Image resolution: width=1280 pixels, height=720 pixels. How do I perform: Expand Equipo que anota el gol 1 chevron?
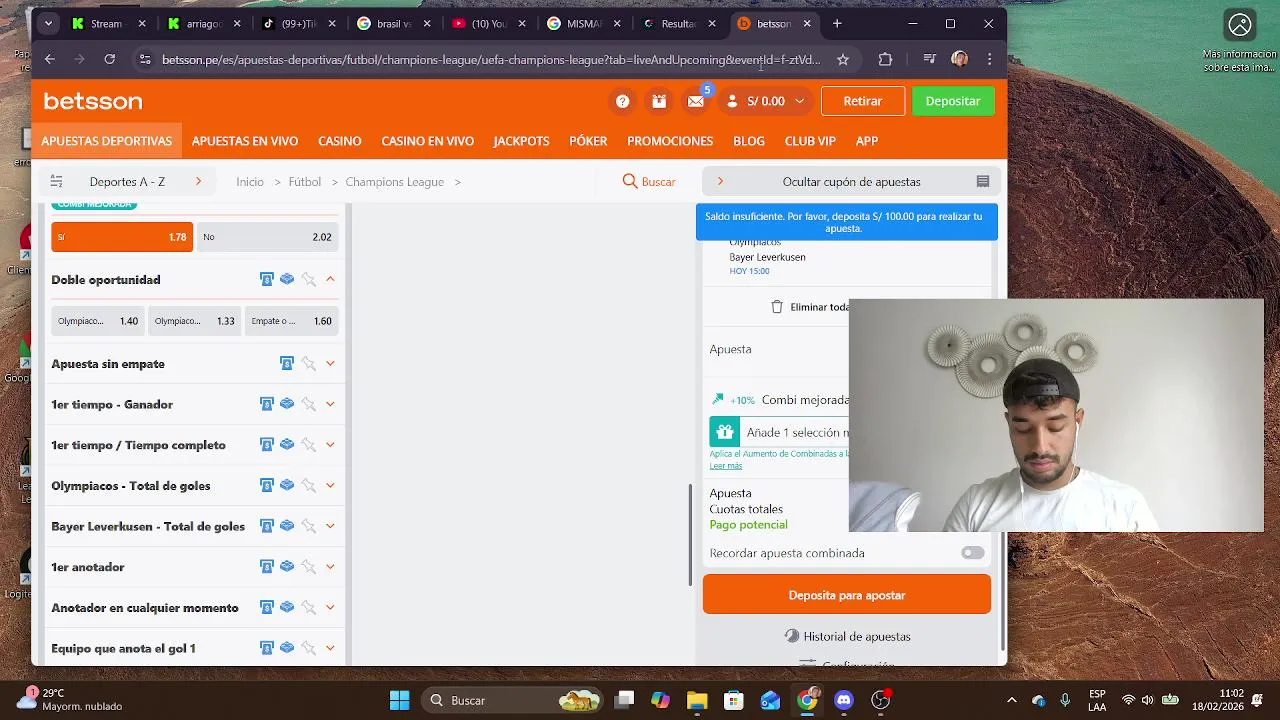[x=330, y=648]
